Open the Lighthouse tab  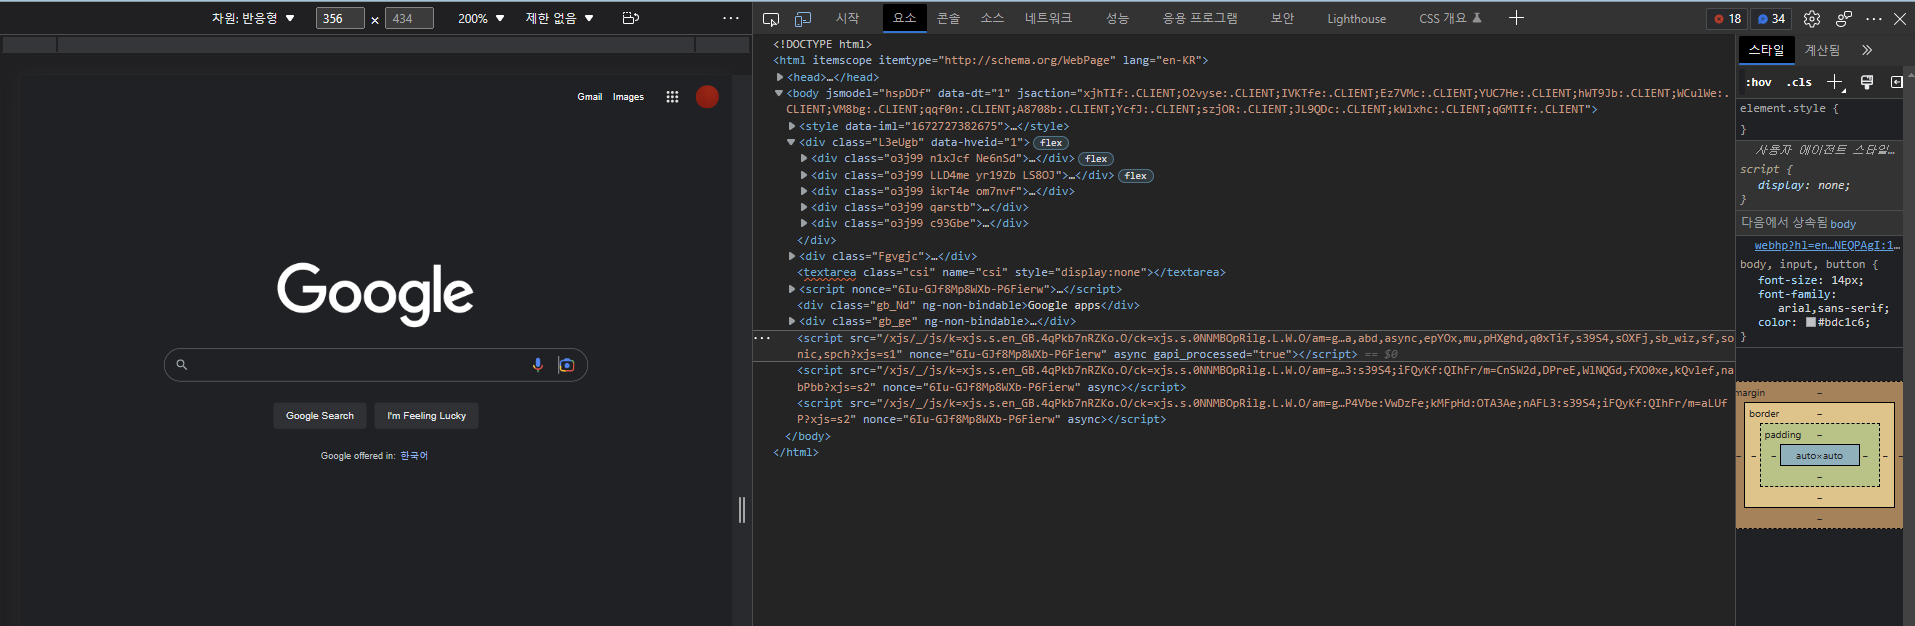pos(1356,18)
